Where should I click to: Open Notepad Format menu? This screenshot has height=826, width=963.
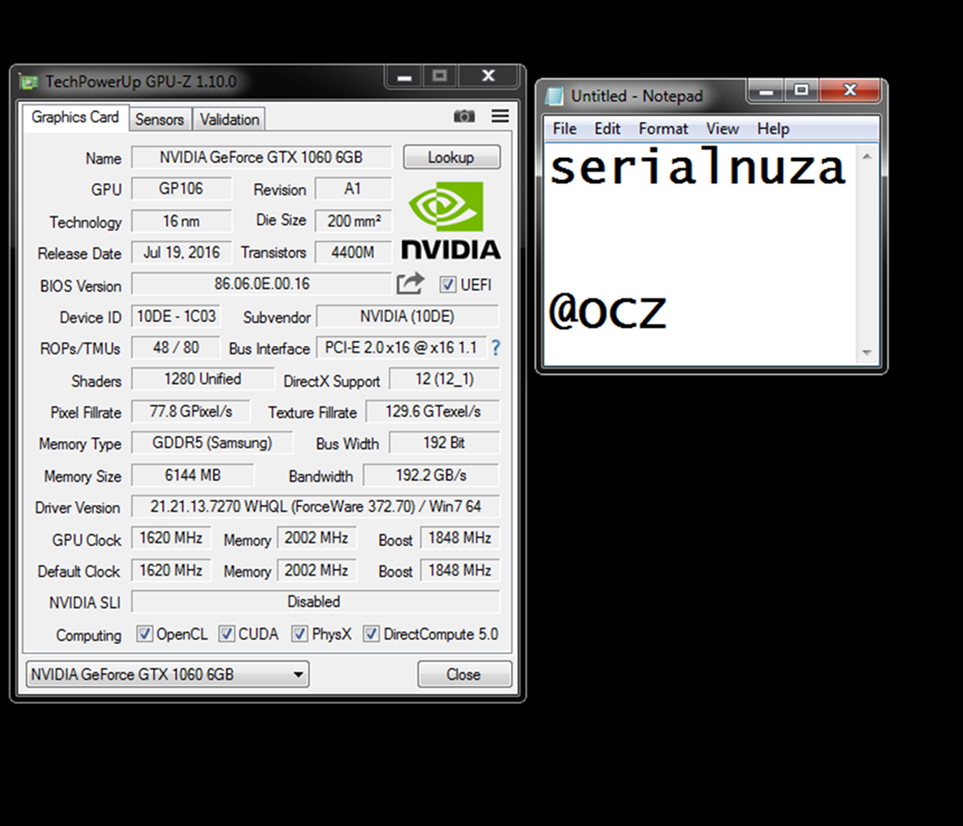pos(663,129)
